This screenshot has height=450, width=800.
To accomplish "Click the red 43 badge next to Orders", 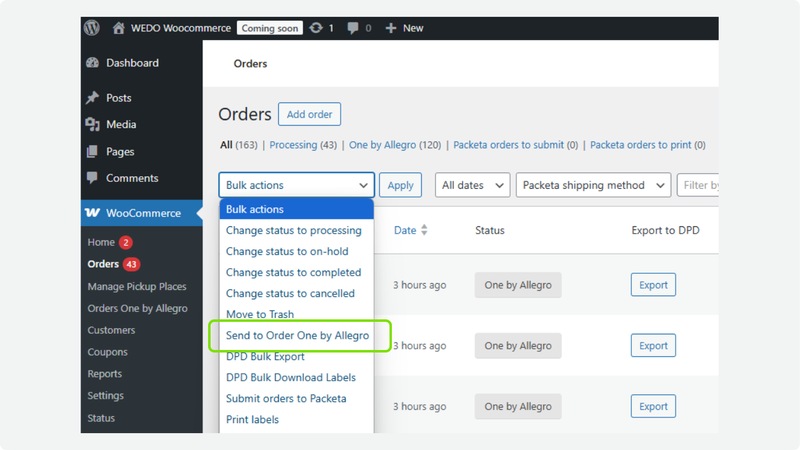I will click(x=131, y=264).
